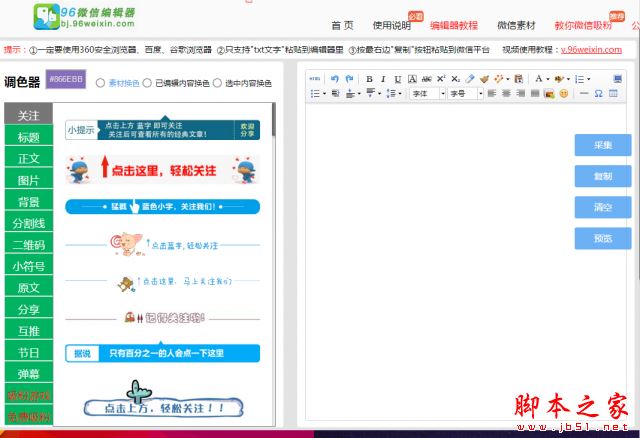Image resolution: width=640 pixels, height=438 pixels.
Task: Switch to the 正文 template category
Action: 29,158
